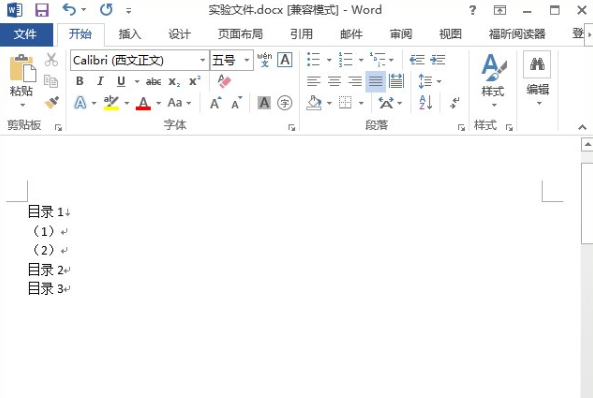Click the 粘贴 paste button
The width and height of the screenshot is (593, 398).
(22, 75)
